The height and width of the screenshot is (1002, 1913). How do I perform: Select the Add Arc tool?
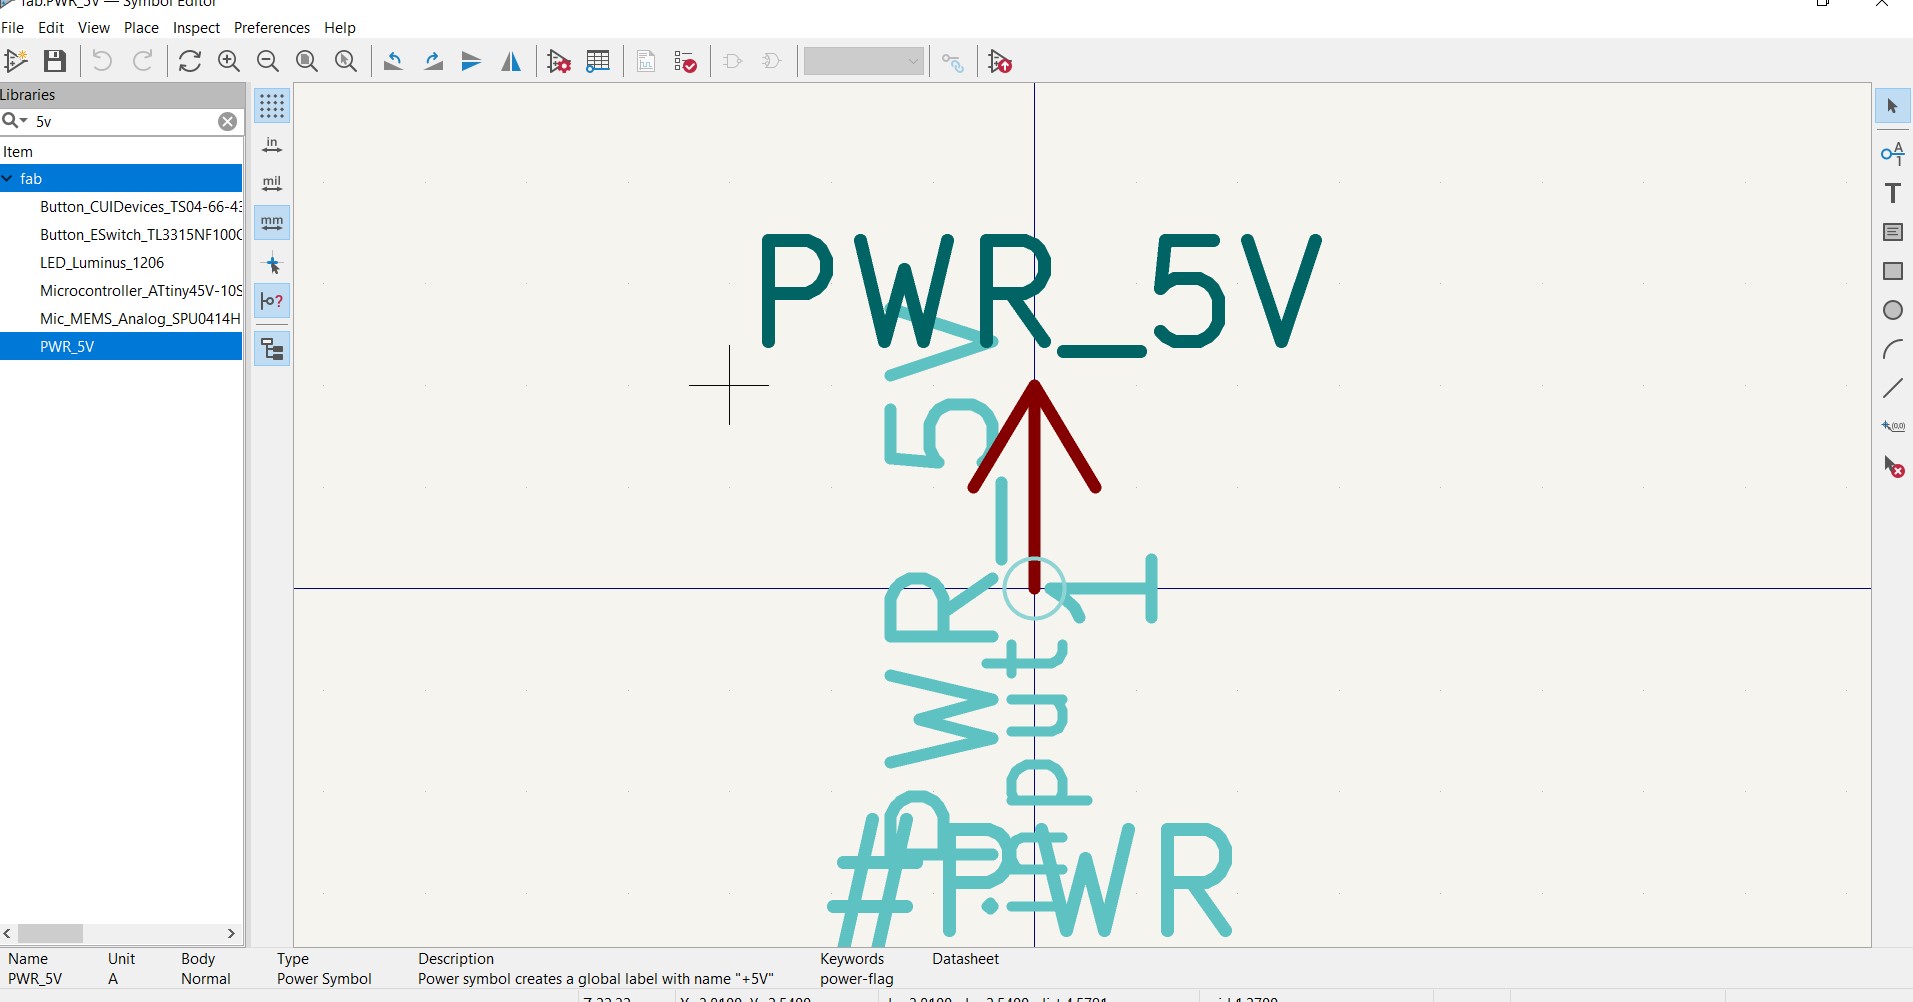coord(1892,349)
